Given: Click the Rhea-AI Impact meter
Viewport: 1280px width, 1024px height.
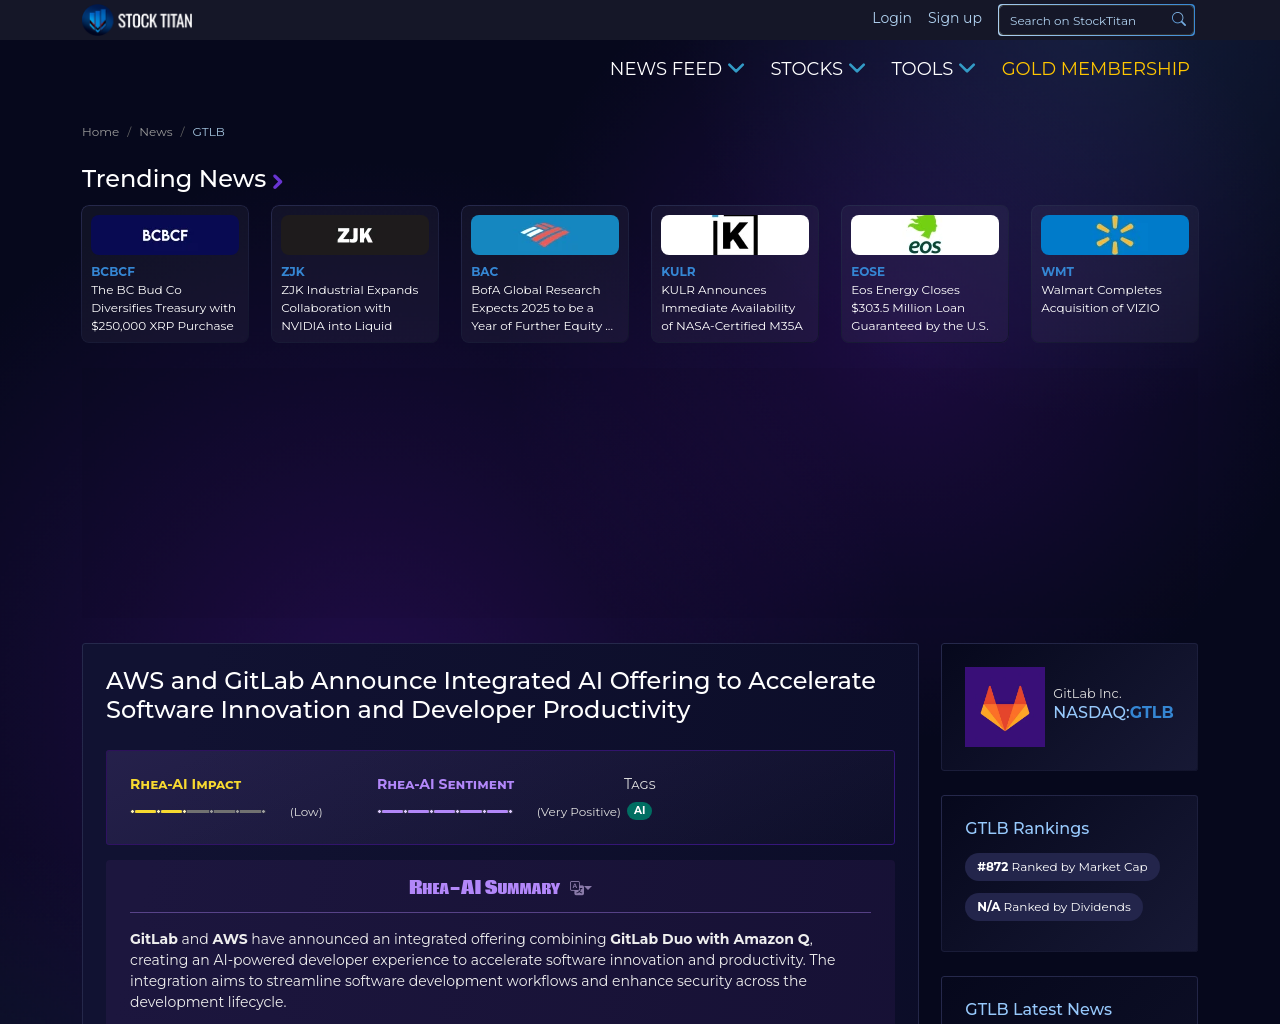Looking at the screenshot, I should pos(198,811).
